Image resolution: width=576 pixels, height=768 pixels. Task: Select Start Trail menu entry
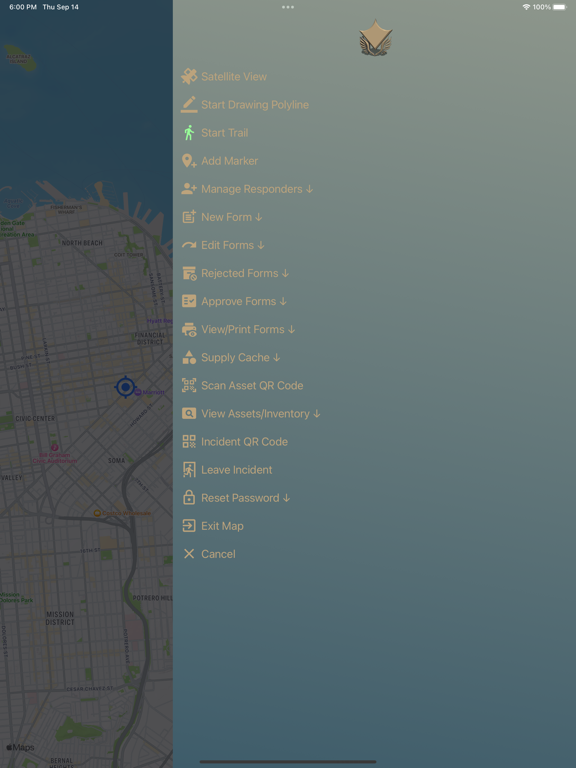coord(224,133)
